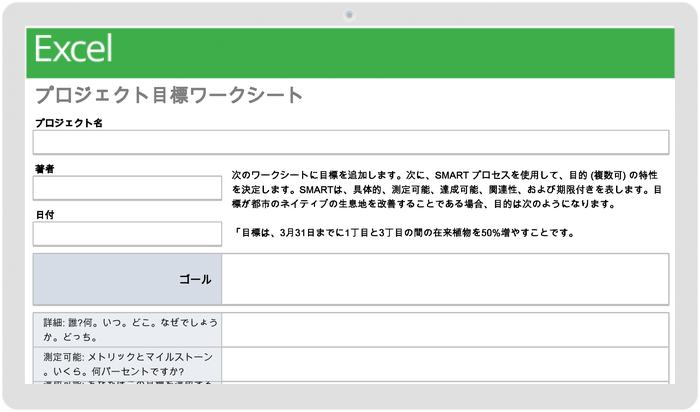Click the cell beside 詳細: 誰?何。いつ。
This screenshot has height=412, width=700.
pos(445,330)
